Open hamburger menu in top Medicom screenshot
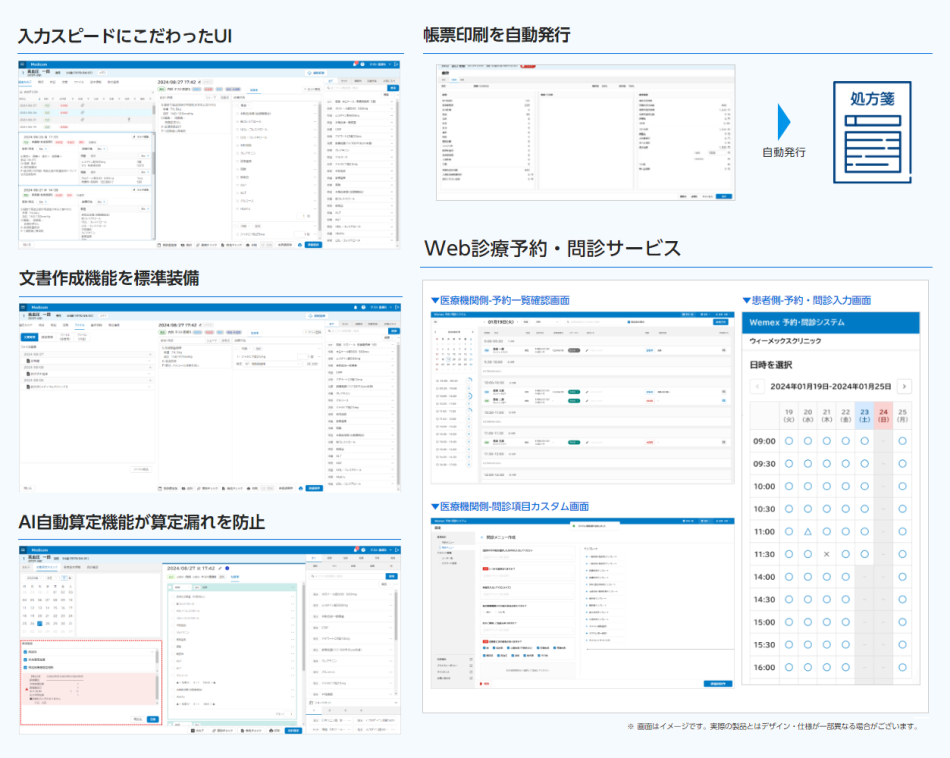Screen dimensions: 950x758 pyautogui.click(x=24, y=63)
